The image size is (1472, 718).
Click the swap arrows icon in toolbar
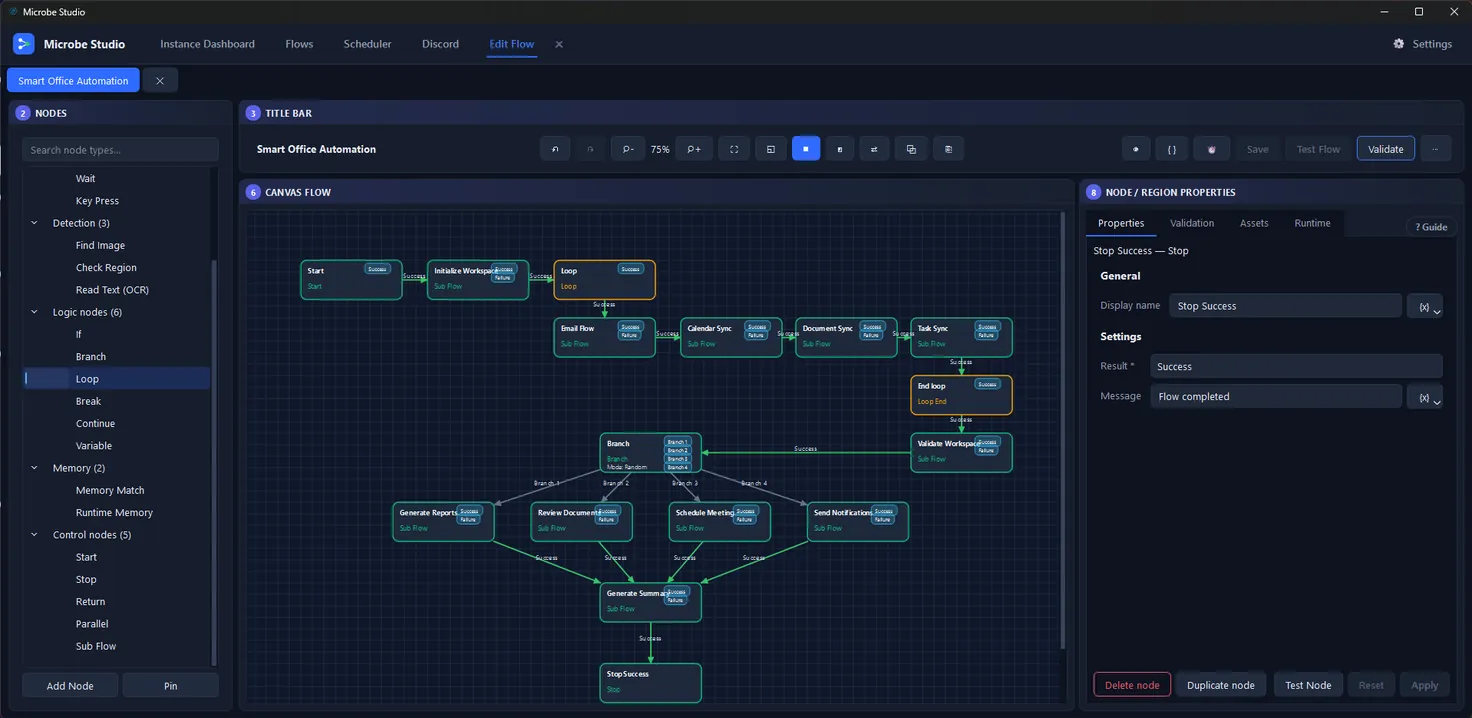tap(874, 149)
